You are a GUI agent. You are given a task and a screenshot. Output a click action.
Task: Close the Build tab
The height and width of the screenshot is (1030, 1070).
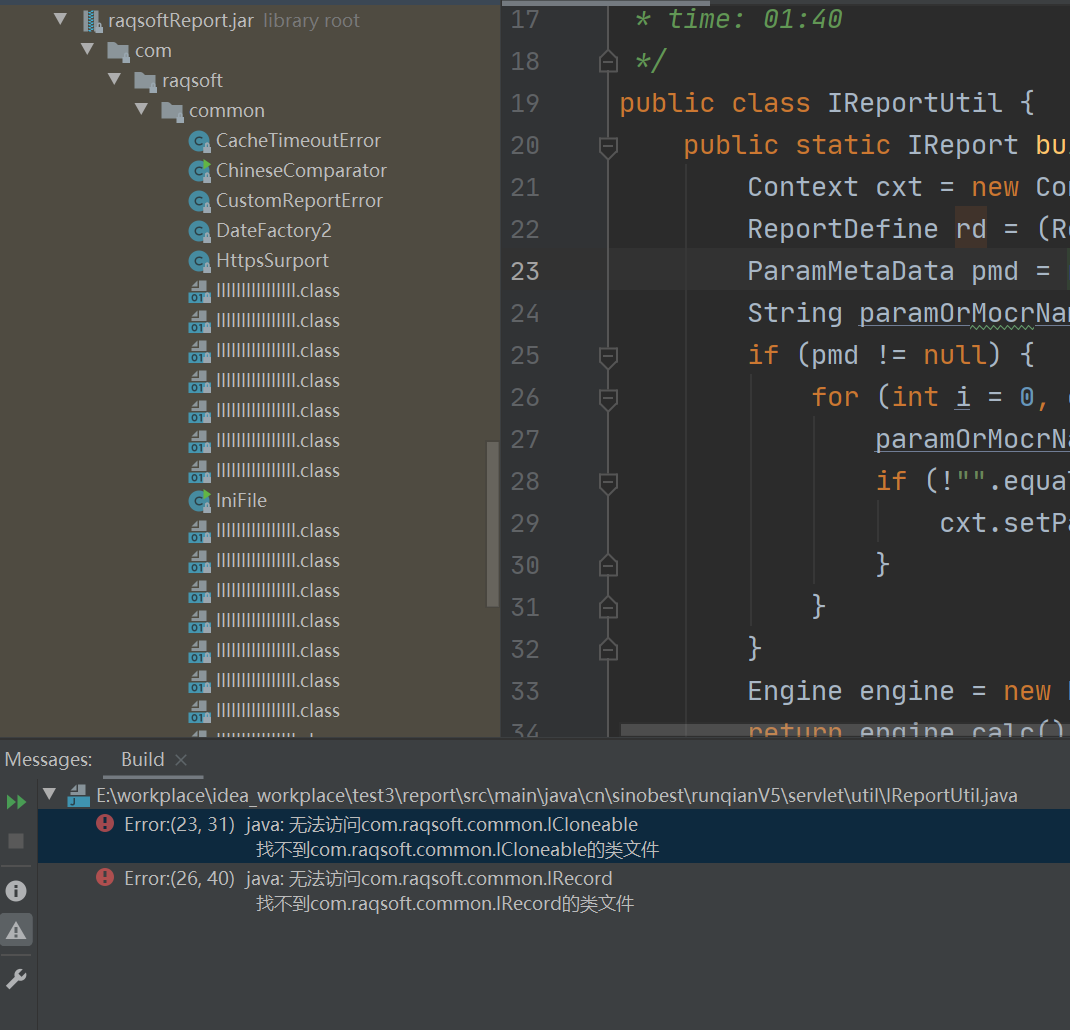click(x=181, y=760)
